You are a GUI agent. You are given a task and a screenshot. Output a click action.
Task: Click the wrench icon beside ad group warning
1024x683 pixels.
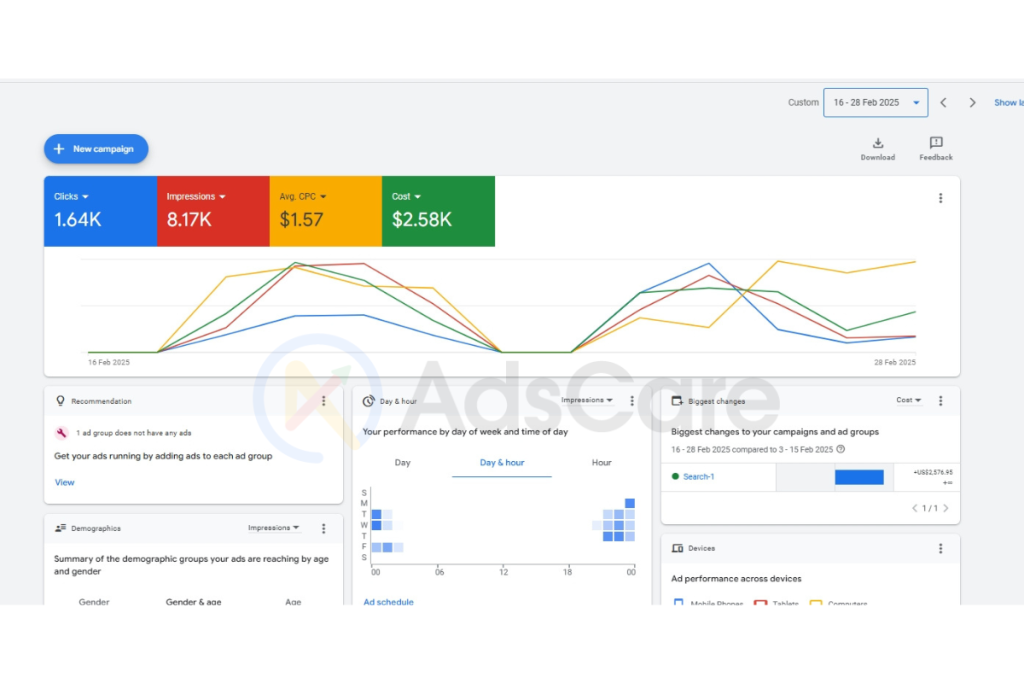[61, 433]
